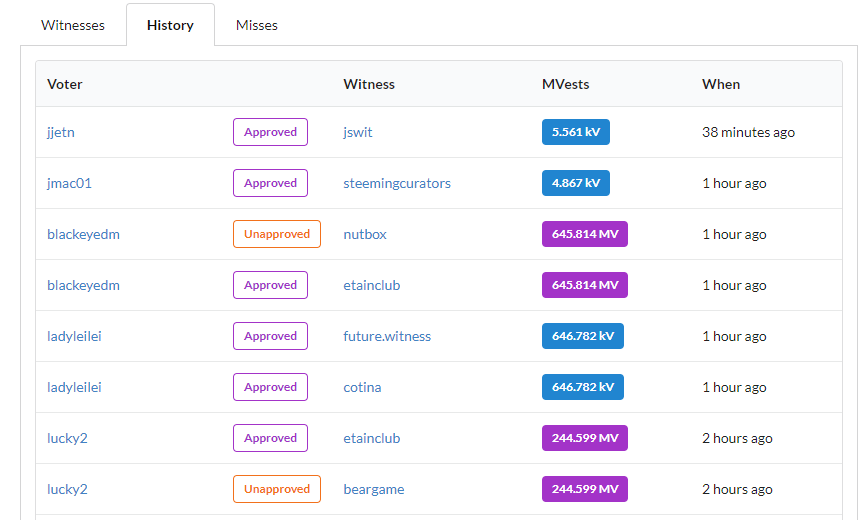Open voter jjetn profile link

pos(61,132)
